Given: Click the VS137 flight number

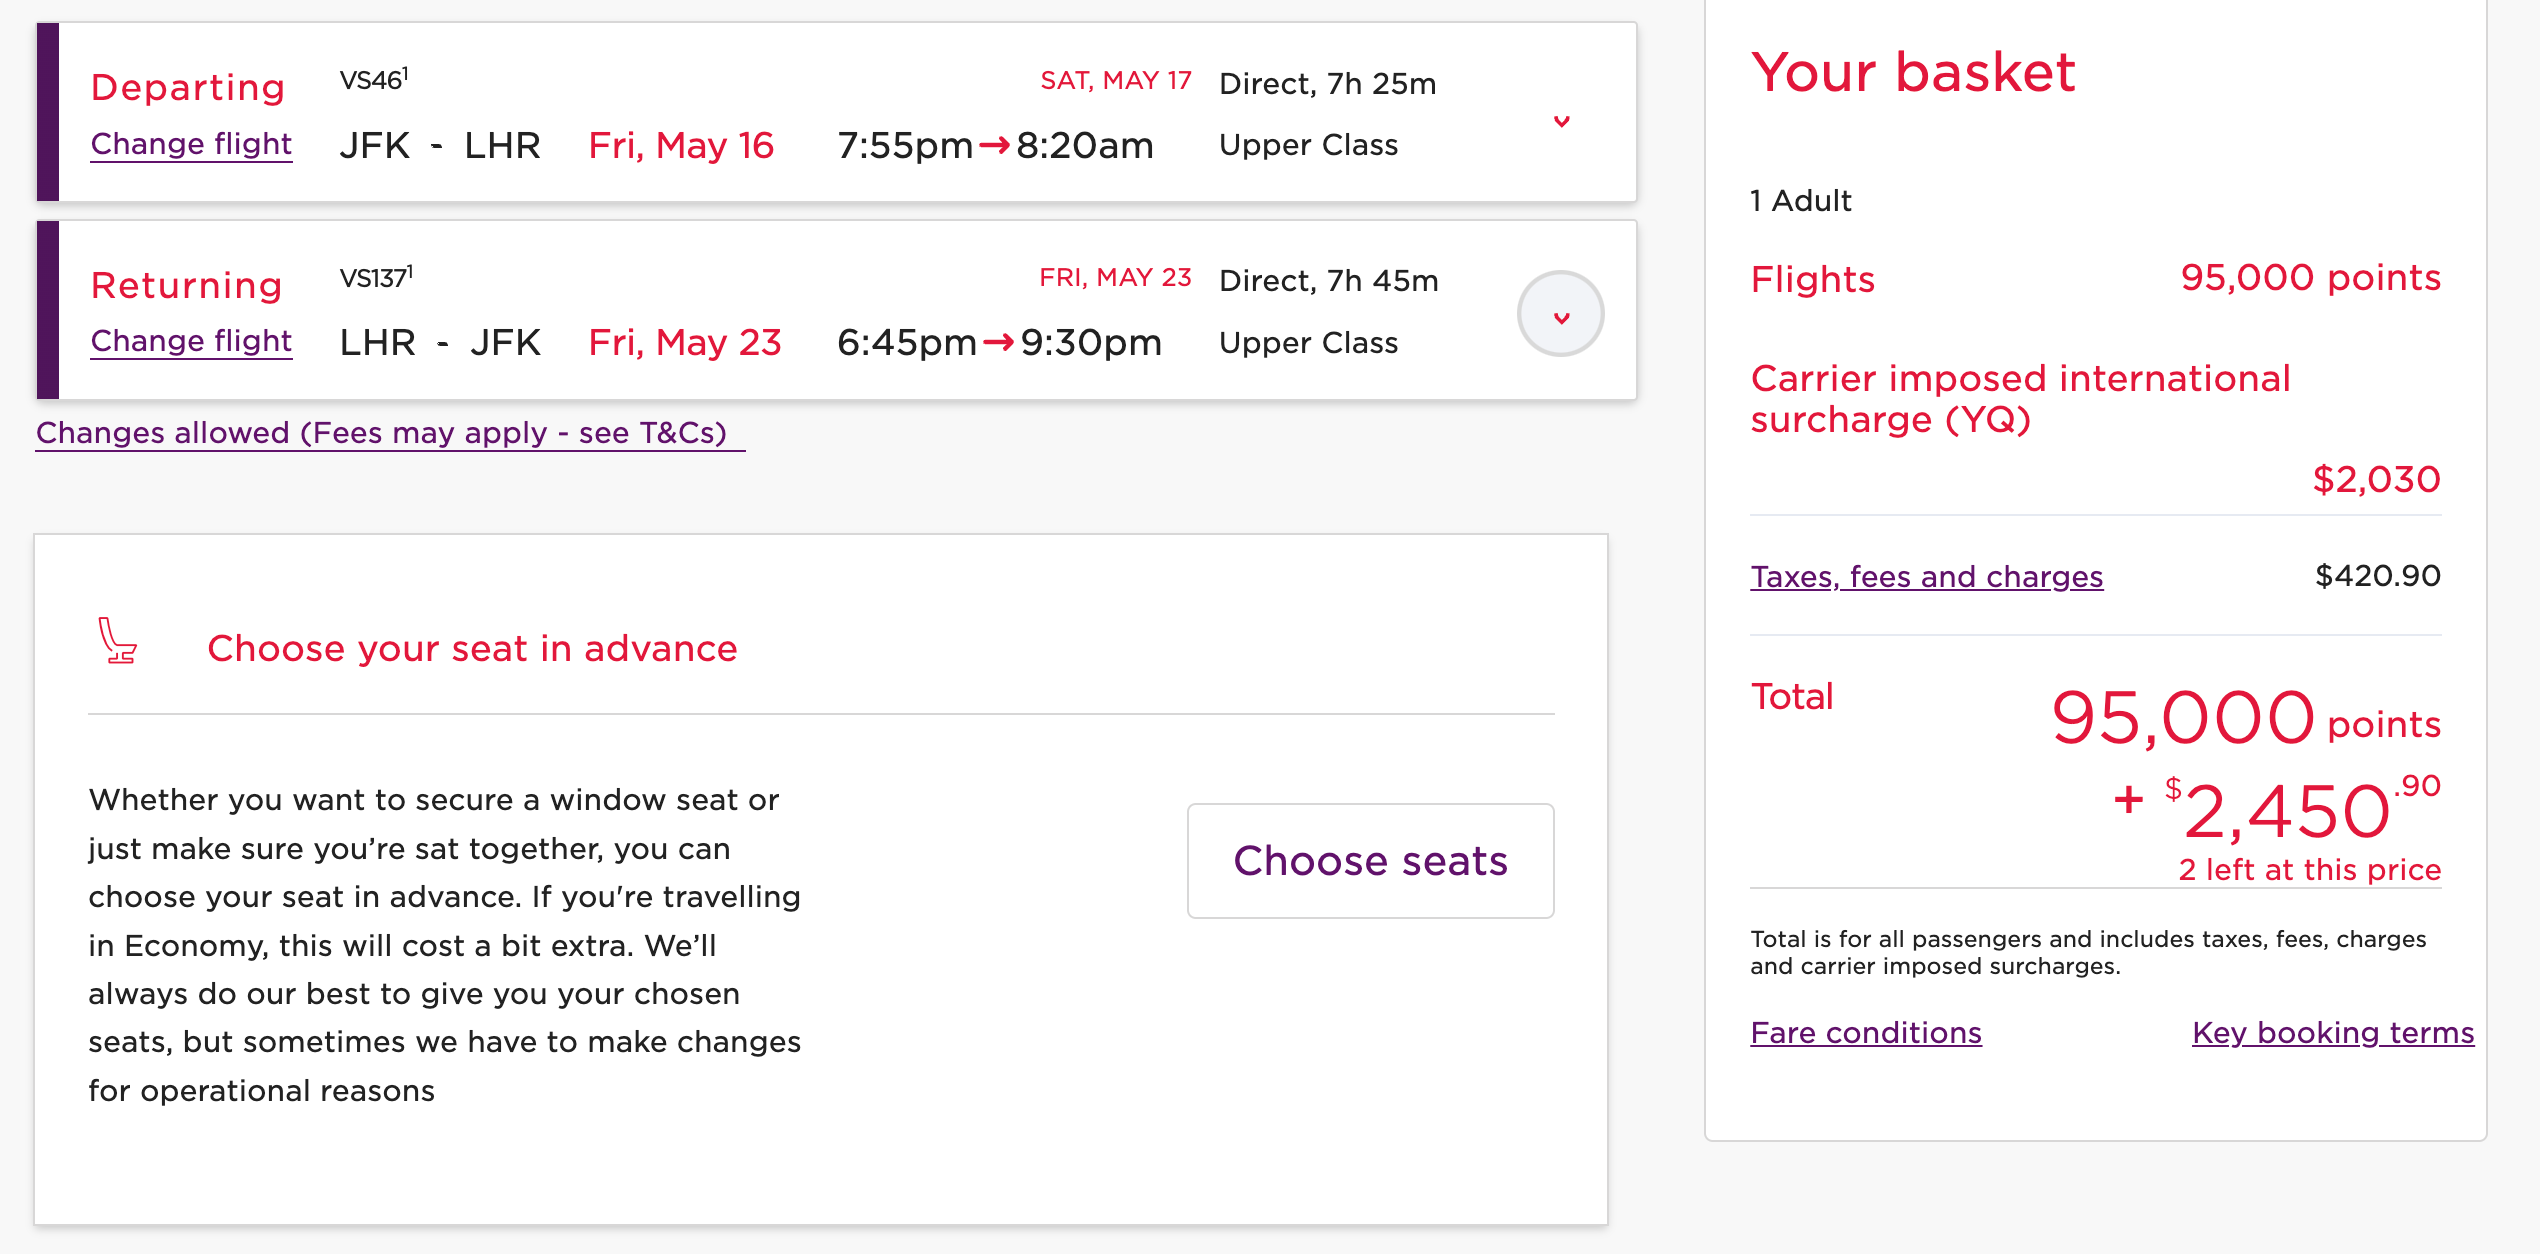Looking at the screenshot, I should tap(375, 277).
